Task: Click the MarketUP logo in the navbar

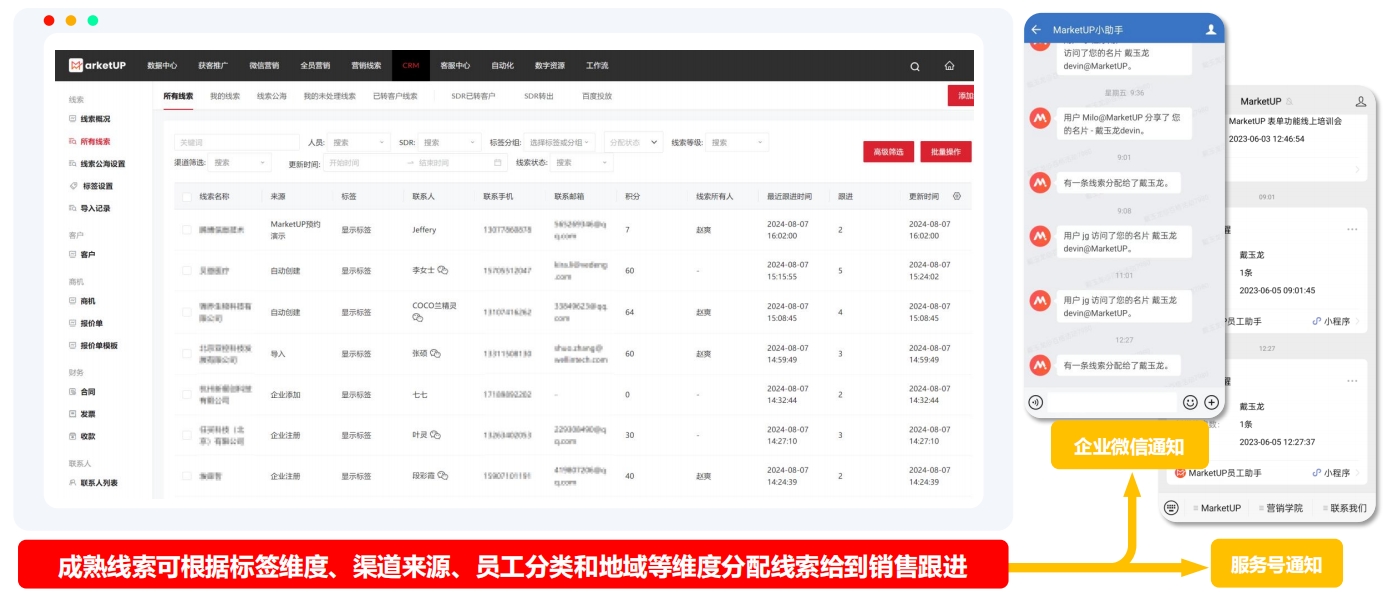Action: (97, 66)
